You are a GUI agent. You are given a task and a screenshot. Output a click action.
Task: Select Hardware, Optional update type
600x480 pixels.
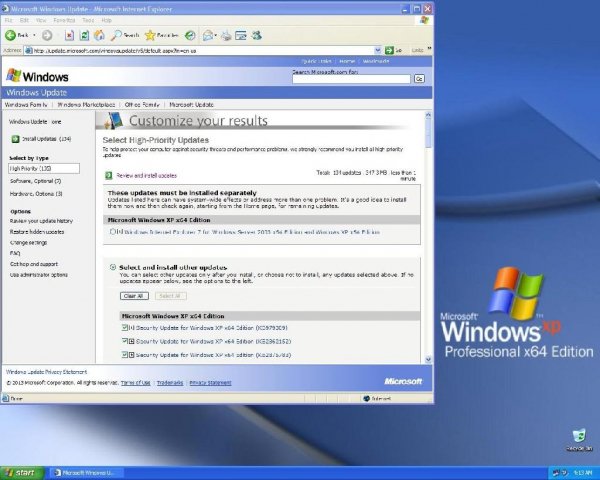click(36, 194)
